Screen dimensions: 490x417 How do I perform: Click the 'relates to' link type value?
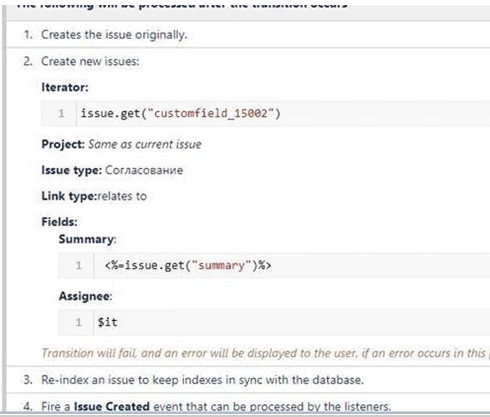122,196
